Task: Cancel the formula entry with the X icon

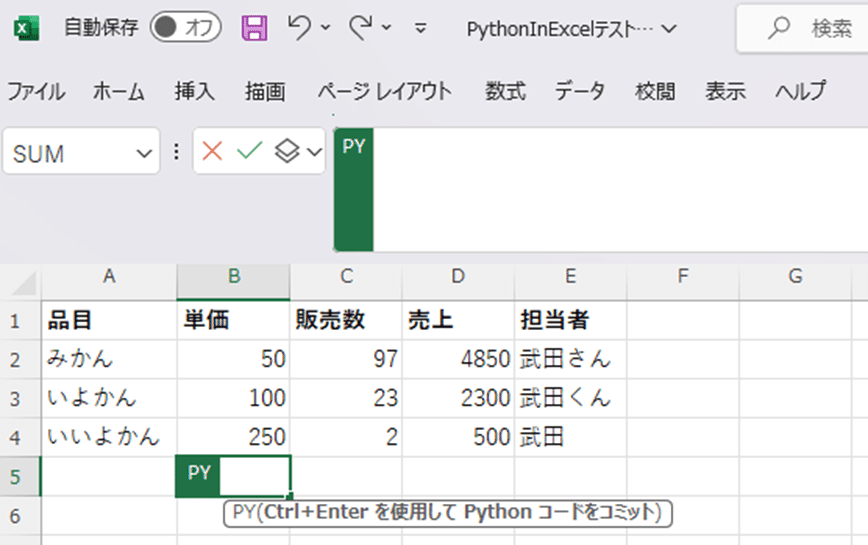Action: (212, 152)
